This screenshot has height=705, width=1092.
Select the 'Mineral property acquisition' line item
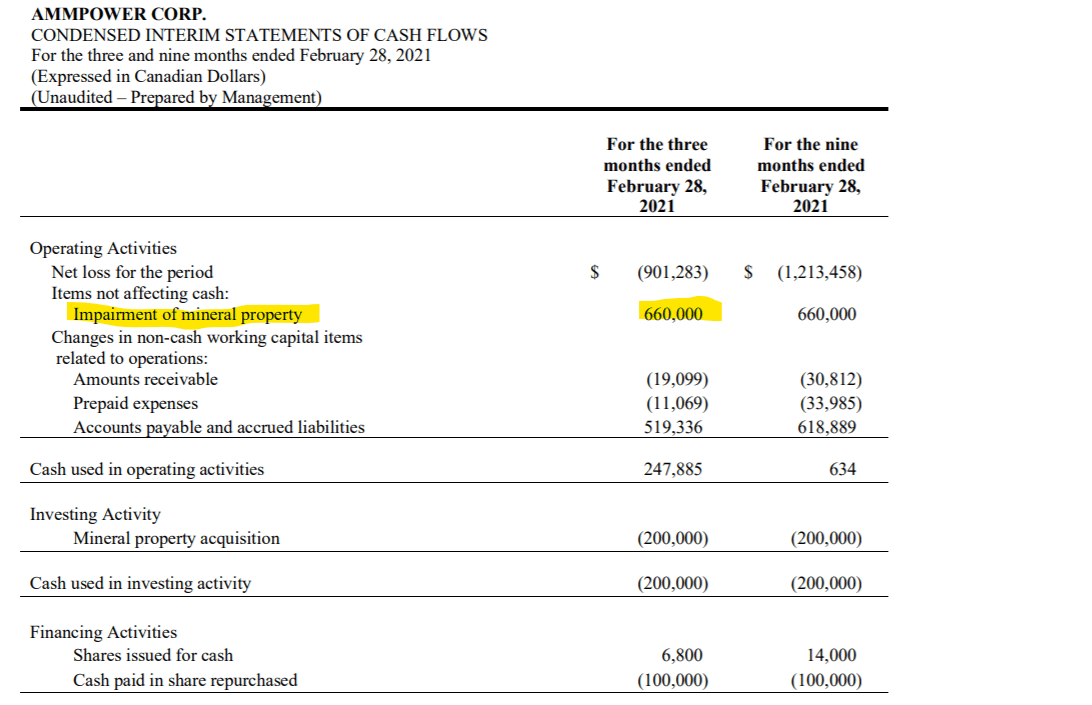[176, 537]
